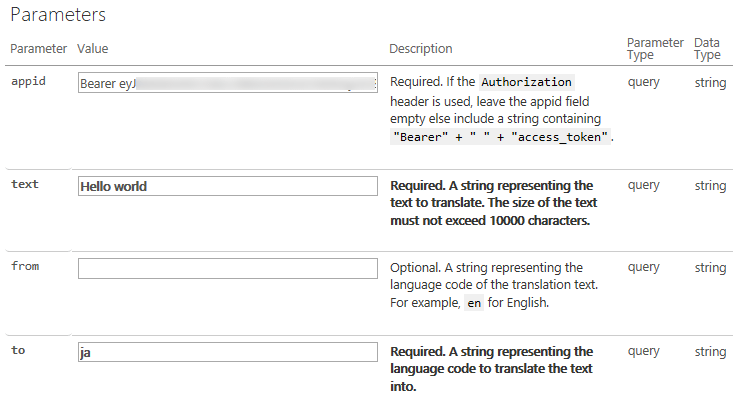Click the empty from language input field
The width and height of the screenshot is (742, 403).
coord(227,268)
